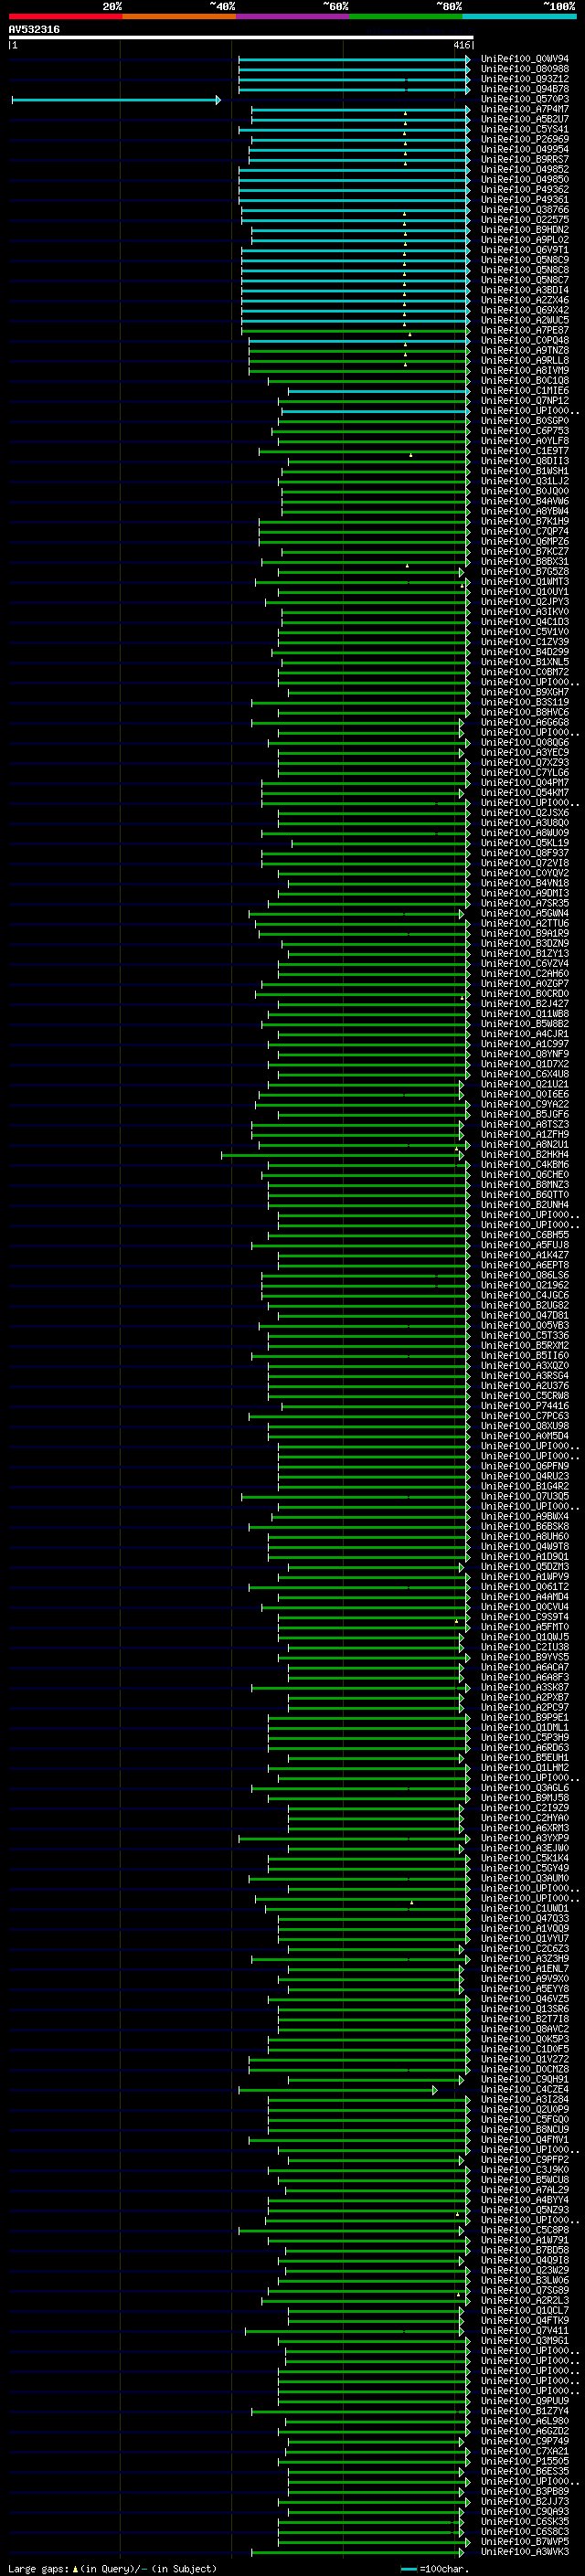Viewport: 585px width, 2576px height.
Task: Select hit label UniRef100_C5YS41
Action: pos(525,130)
